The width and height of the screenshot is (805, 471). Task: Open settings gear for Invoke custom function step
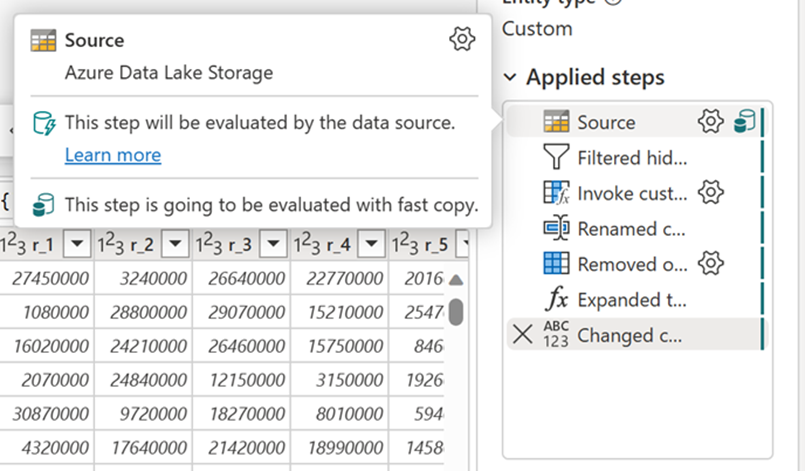[709, 192]
